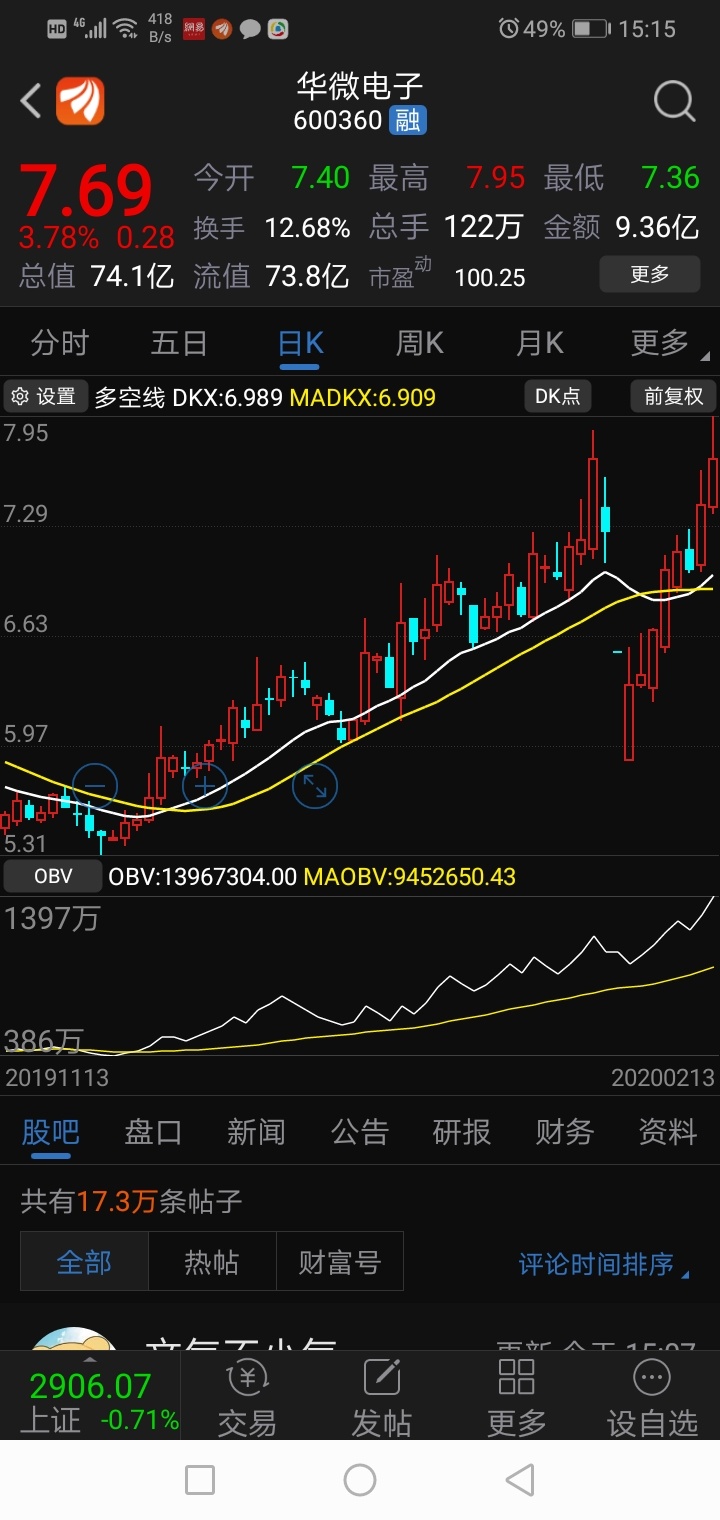Open the 盘口 tab
The image size is (720, 1520).
pyautogui.click(x=153, y=1132)
